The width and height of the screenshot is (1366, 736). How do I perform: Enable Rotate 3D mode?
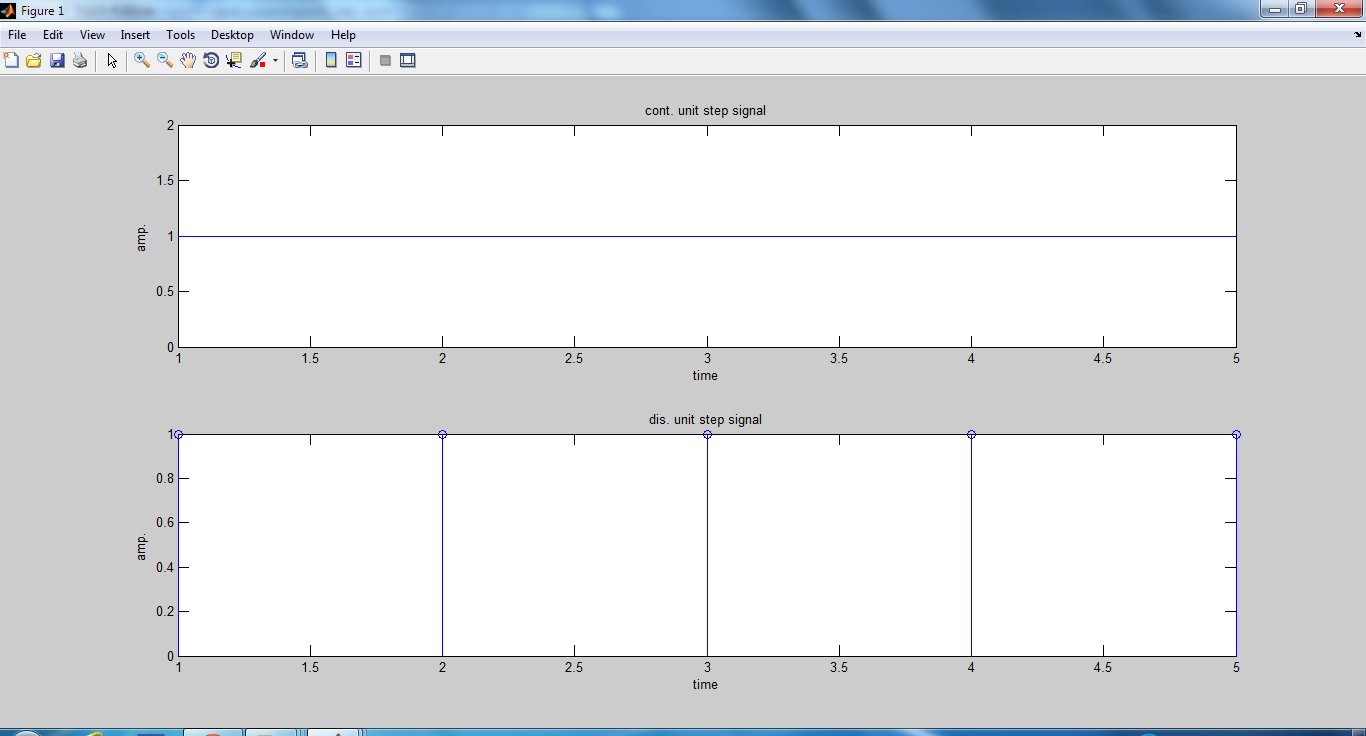pos(211,60)
